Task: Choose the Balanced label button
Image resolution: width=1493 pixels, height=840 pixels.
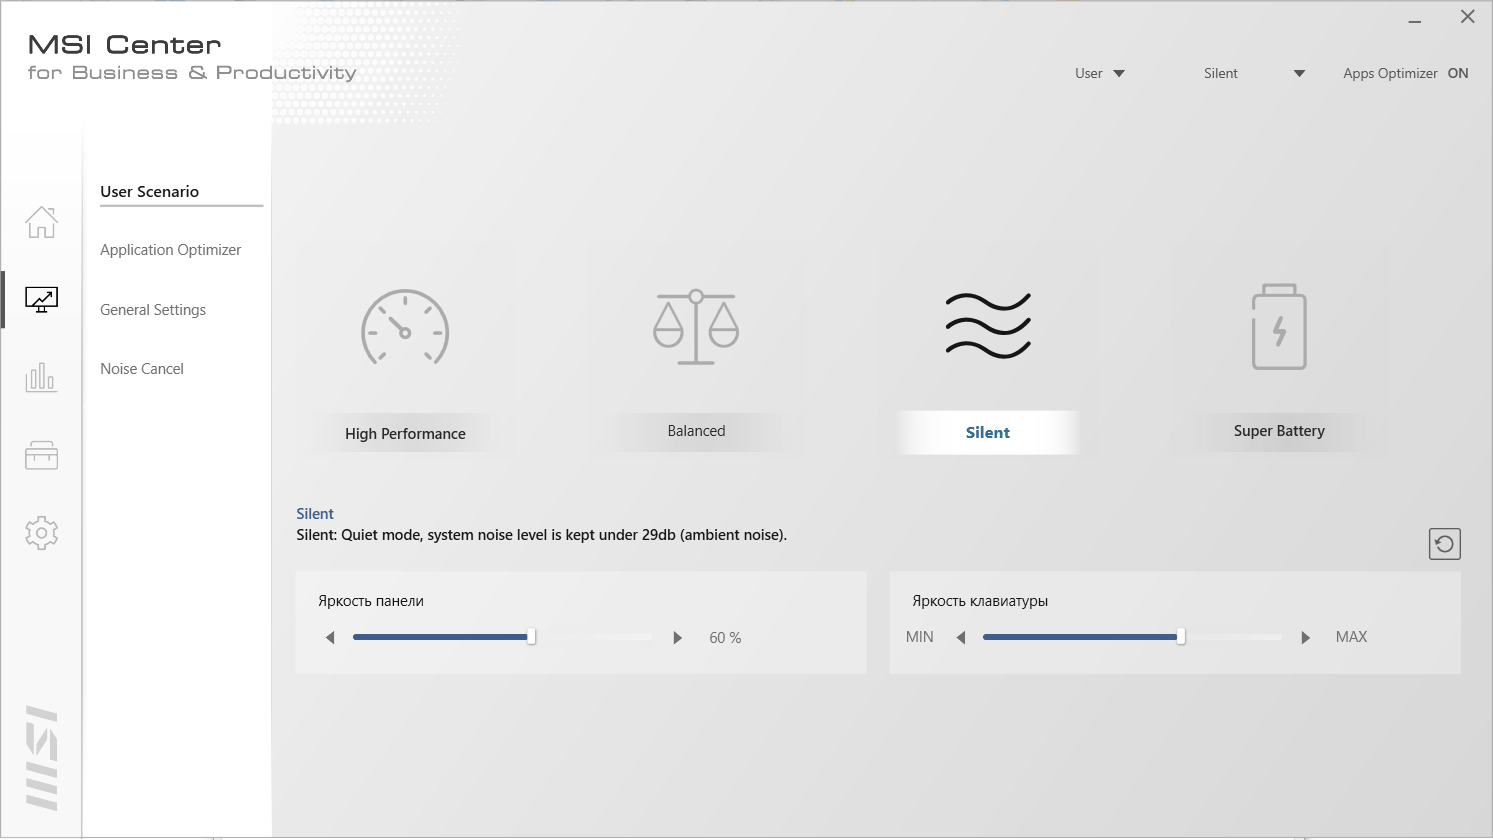Action: tap(696, 431)
